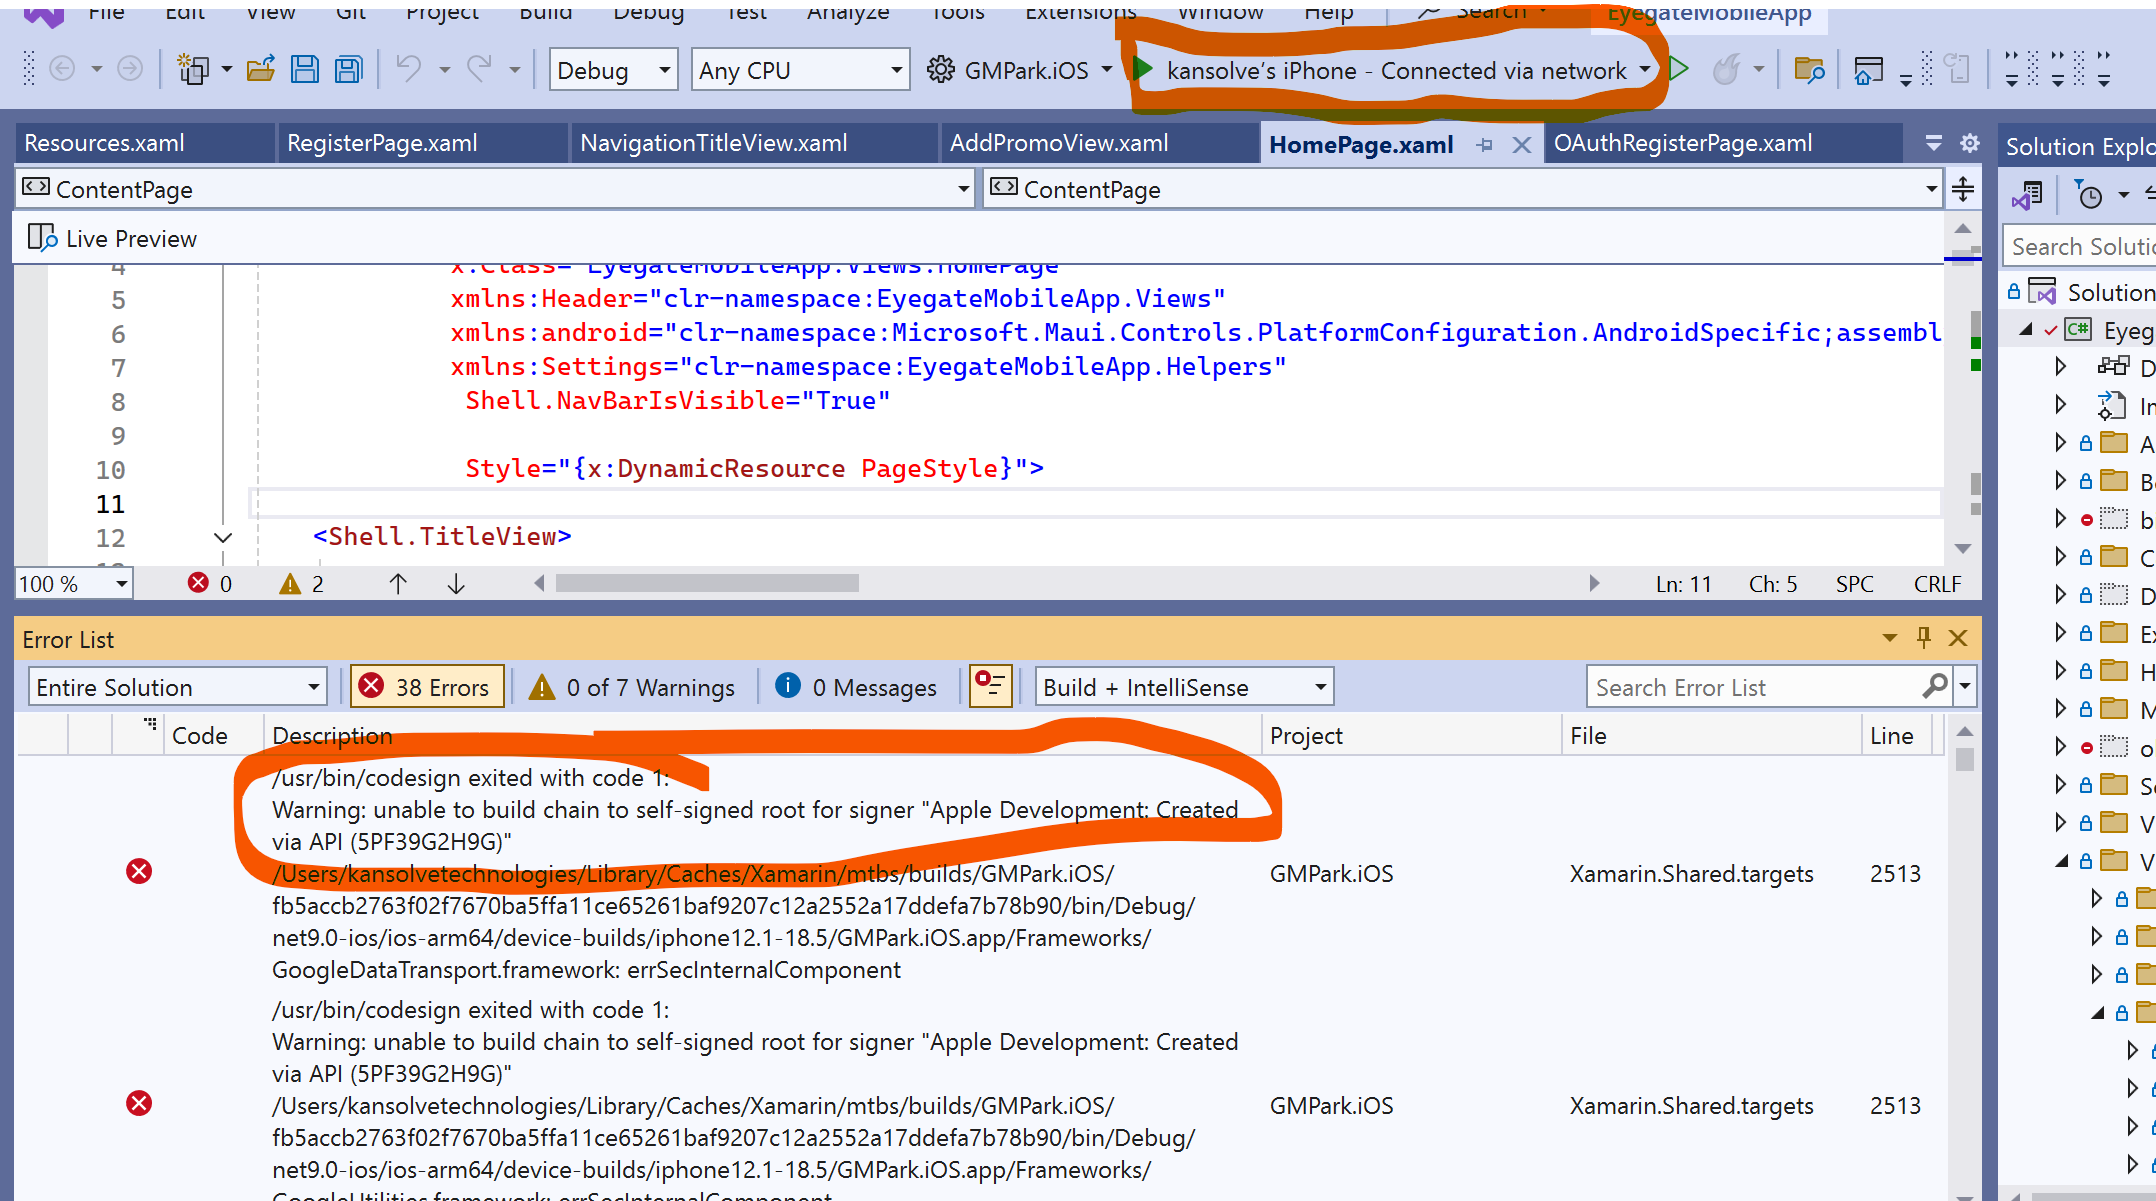Open the kansolve's iPhone device dropdown
The width and height of the screenshot is (2156, 1201).
click(1645, 70)
